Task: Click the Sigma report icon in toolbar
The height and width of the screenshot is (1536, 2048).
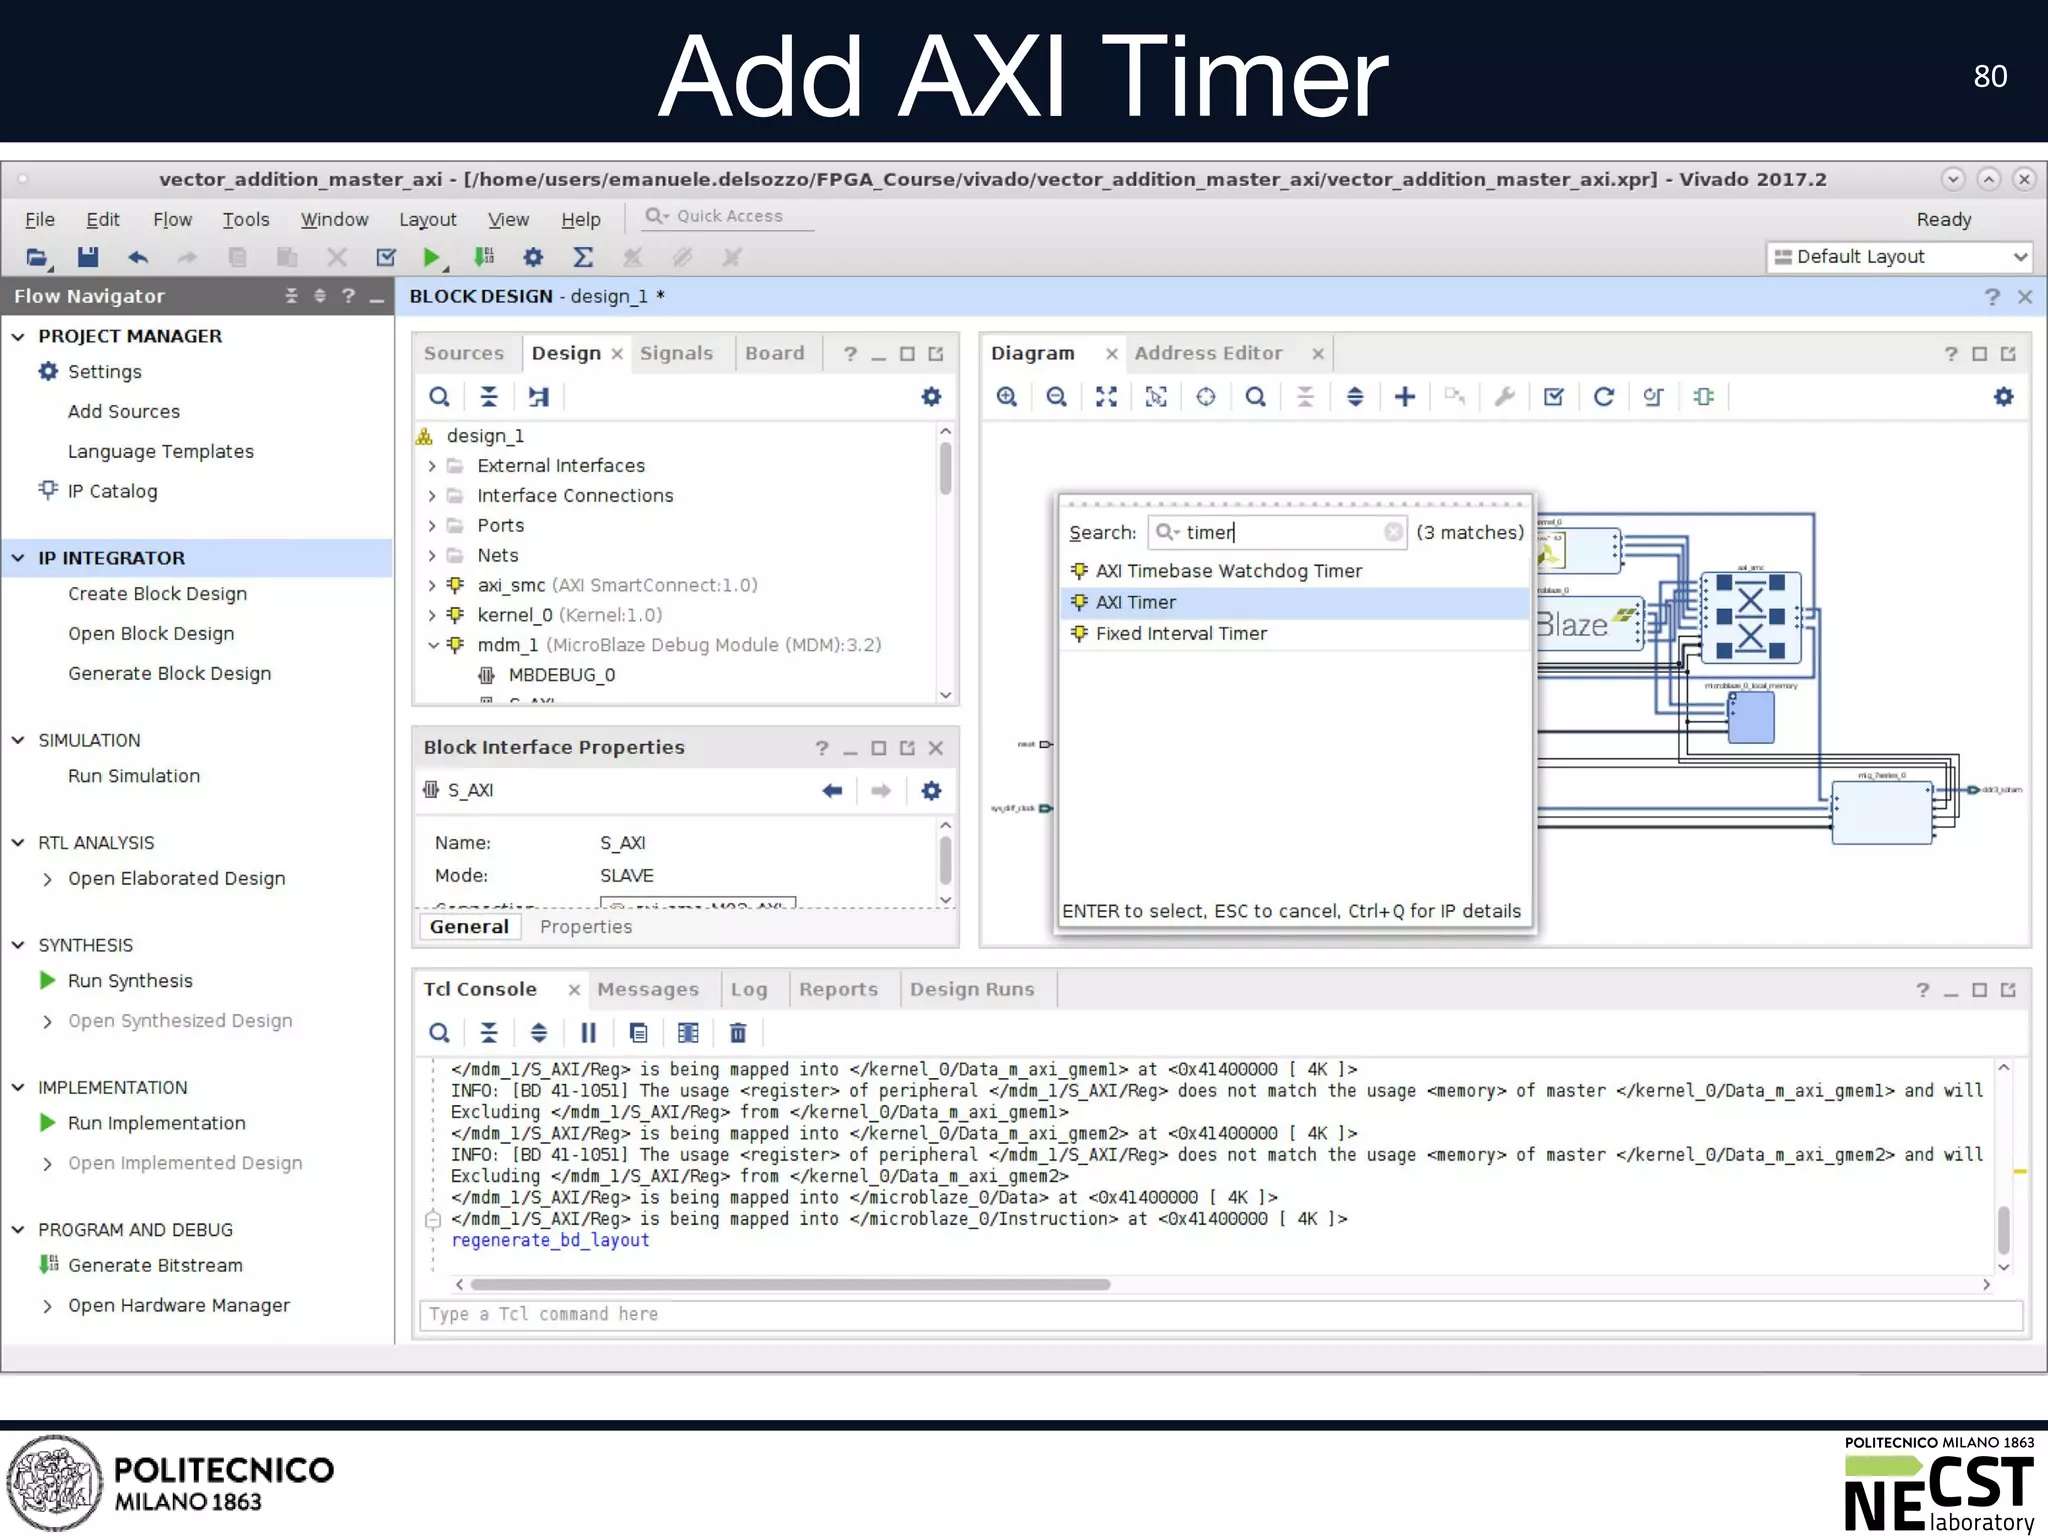Action: pyautogui.click(x=583, y=257)
